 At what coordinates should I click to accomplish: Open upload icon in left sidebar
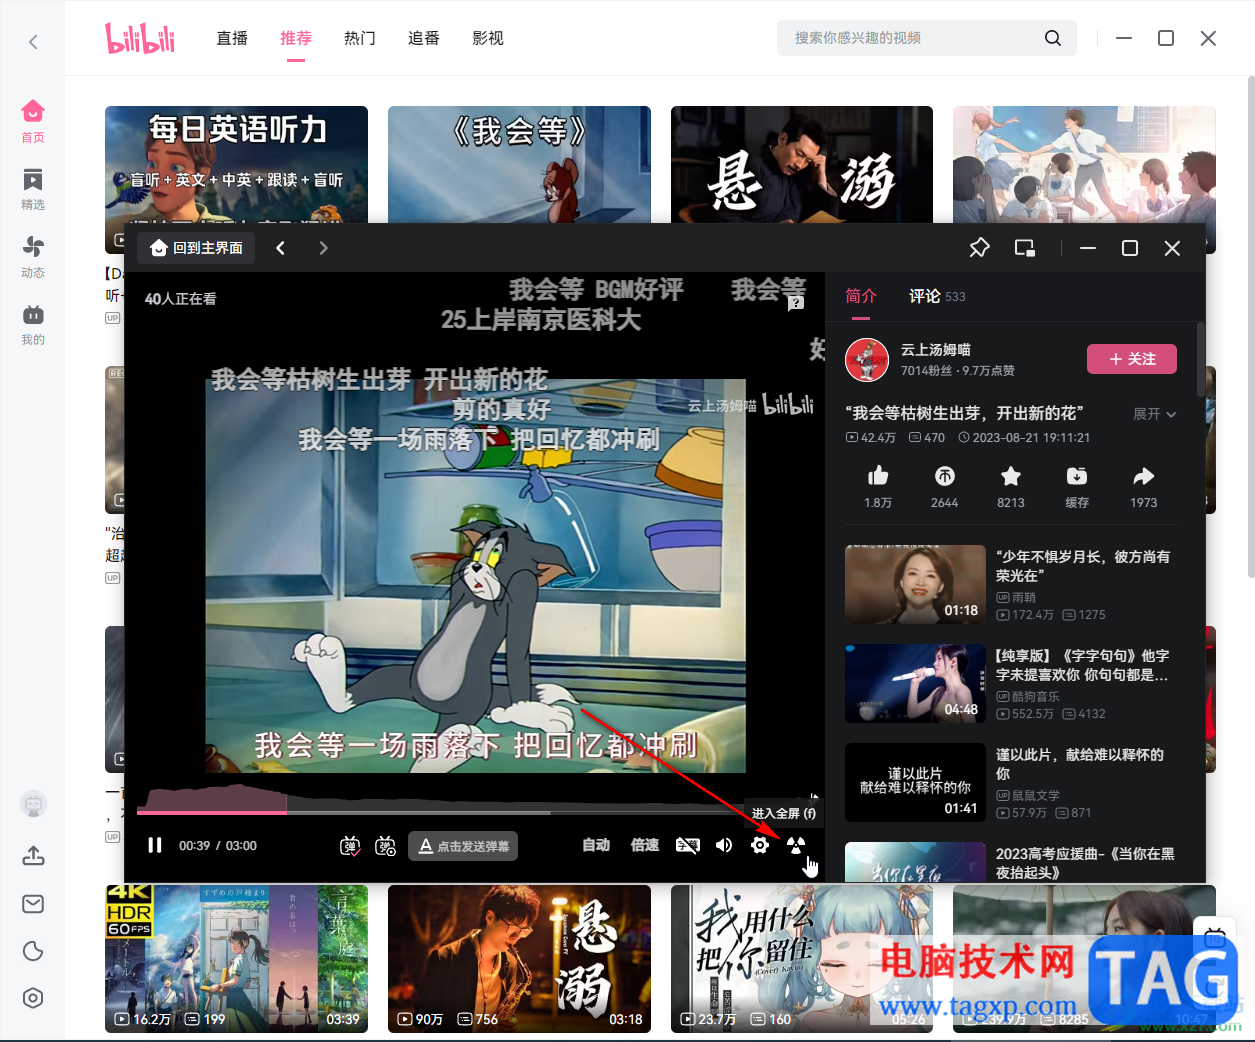(33, 856)
